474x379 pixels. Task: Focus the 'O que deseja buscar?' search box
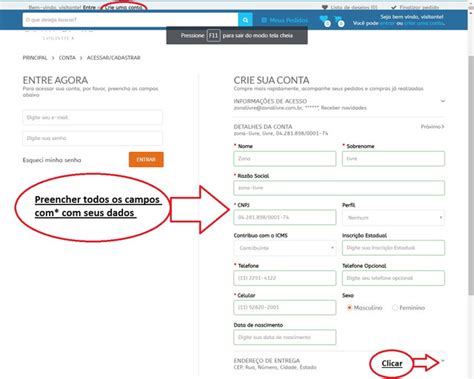(130, 20)
